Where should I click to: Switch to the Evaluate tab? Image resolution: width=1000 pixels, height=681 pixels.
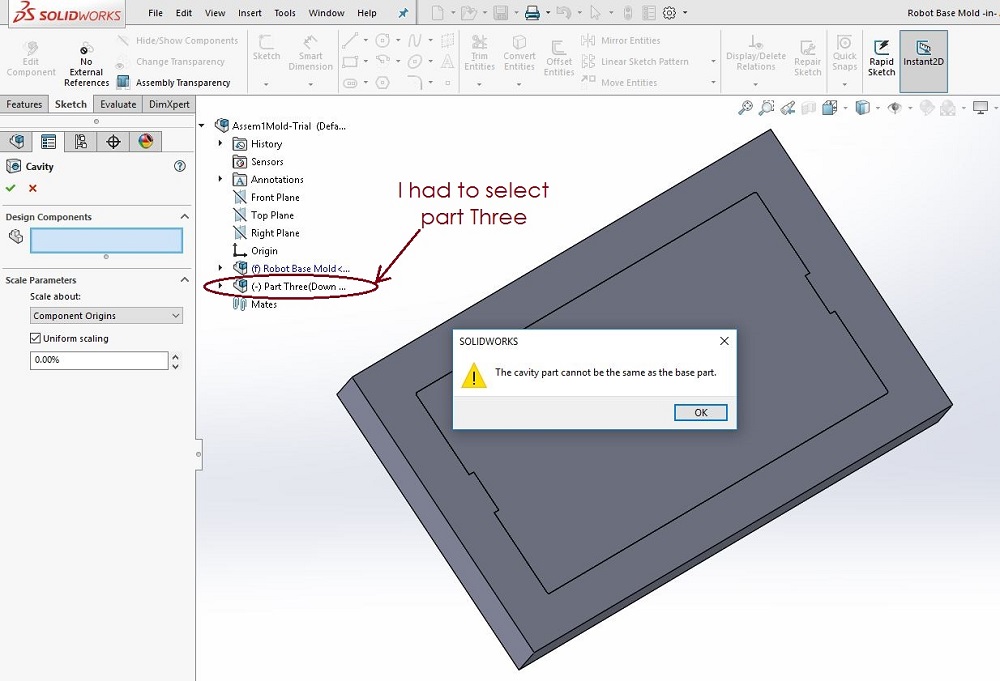[118, 104]
